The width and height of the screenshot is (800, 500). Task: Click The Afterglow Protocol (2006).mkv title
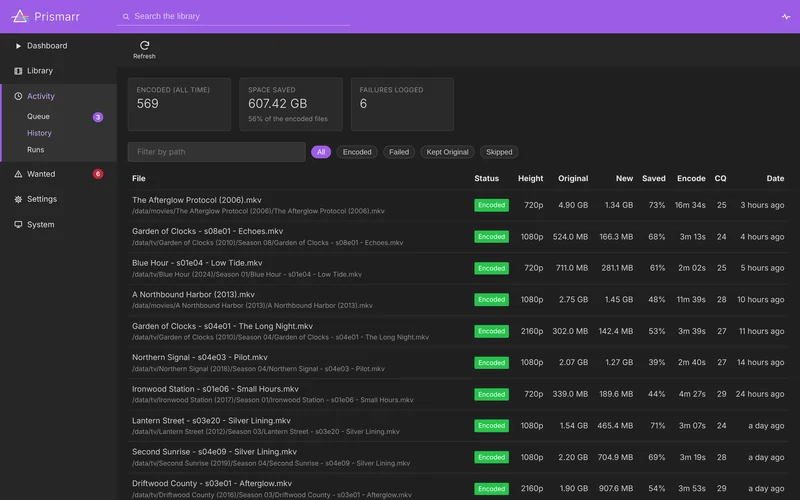tap(196, 200)
